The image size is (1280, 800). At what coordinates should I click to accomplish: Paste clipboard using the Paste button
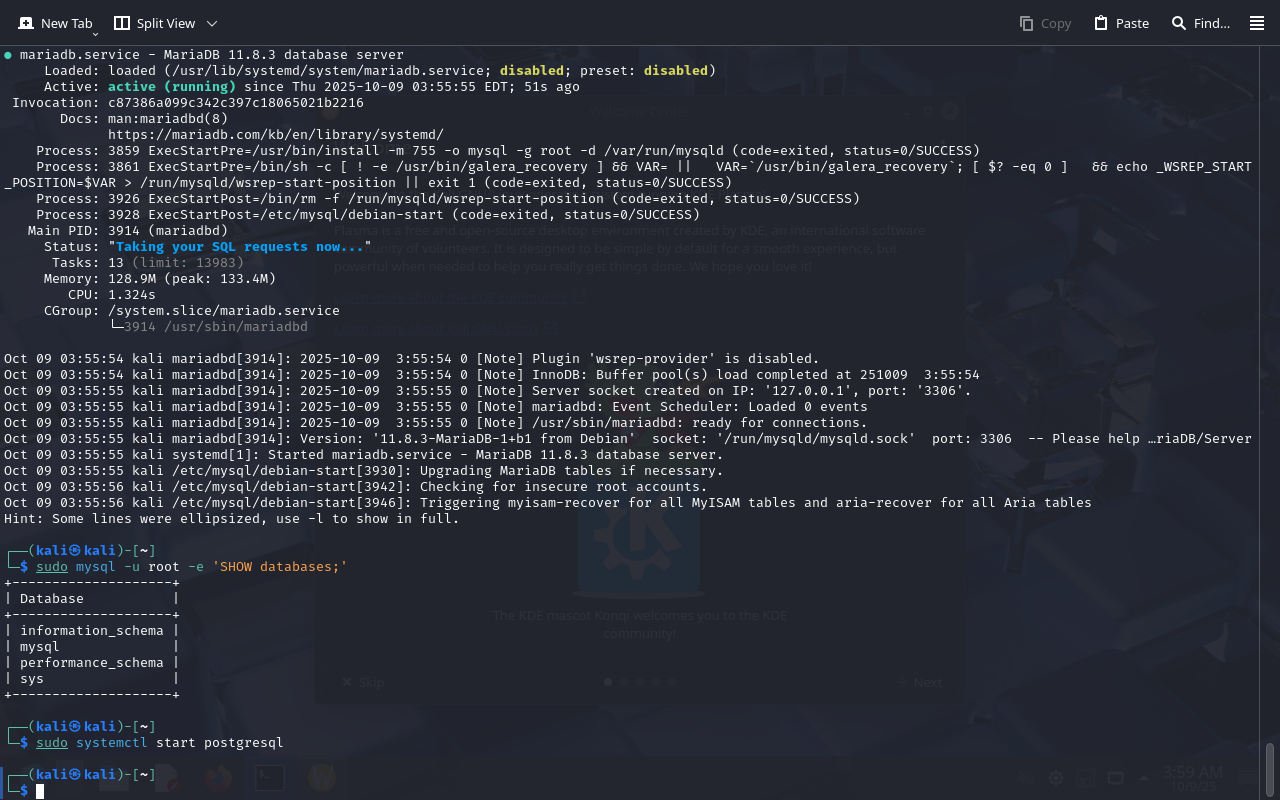pyautogui.click(x=1121, y=23)
